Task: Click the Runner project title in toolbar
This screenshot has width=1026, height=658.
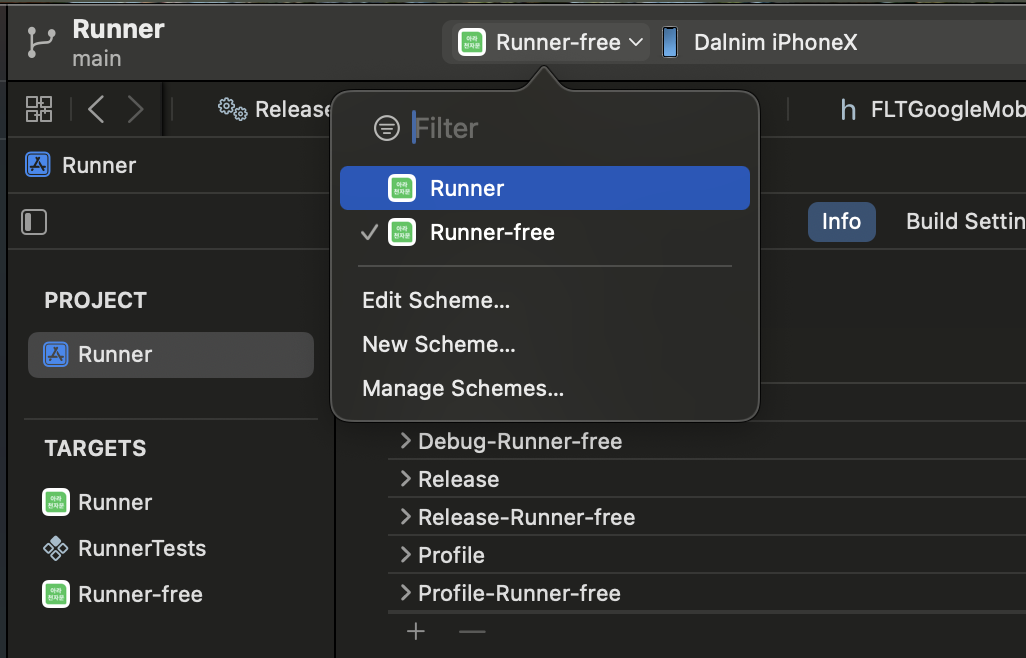Action: (x=118, y=29)
